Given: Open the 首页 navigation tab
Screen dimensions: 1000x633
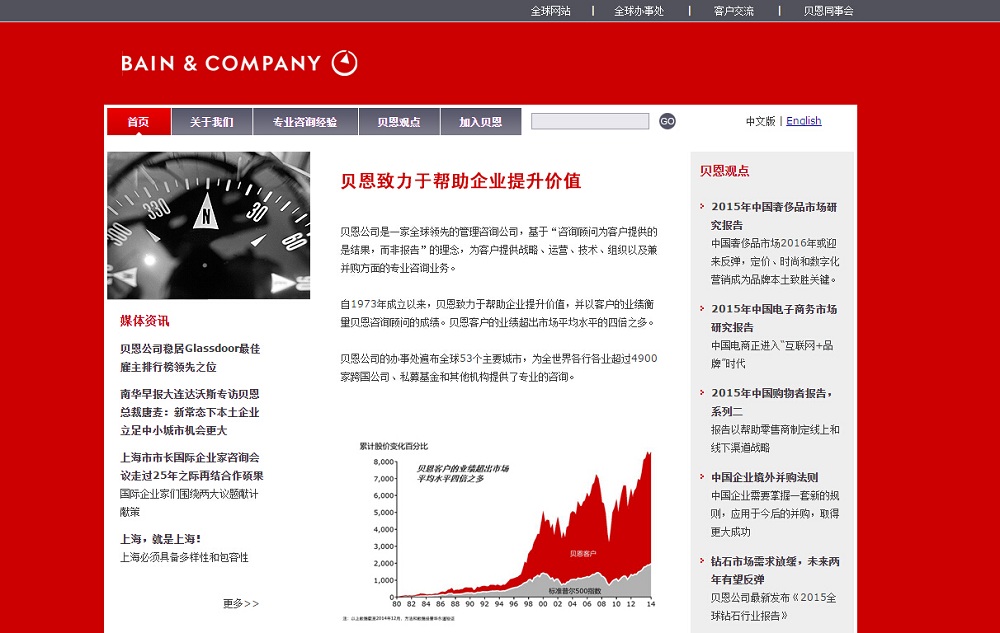Looking at the screenshot, I should [x=138, y=122].
